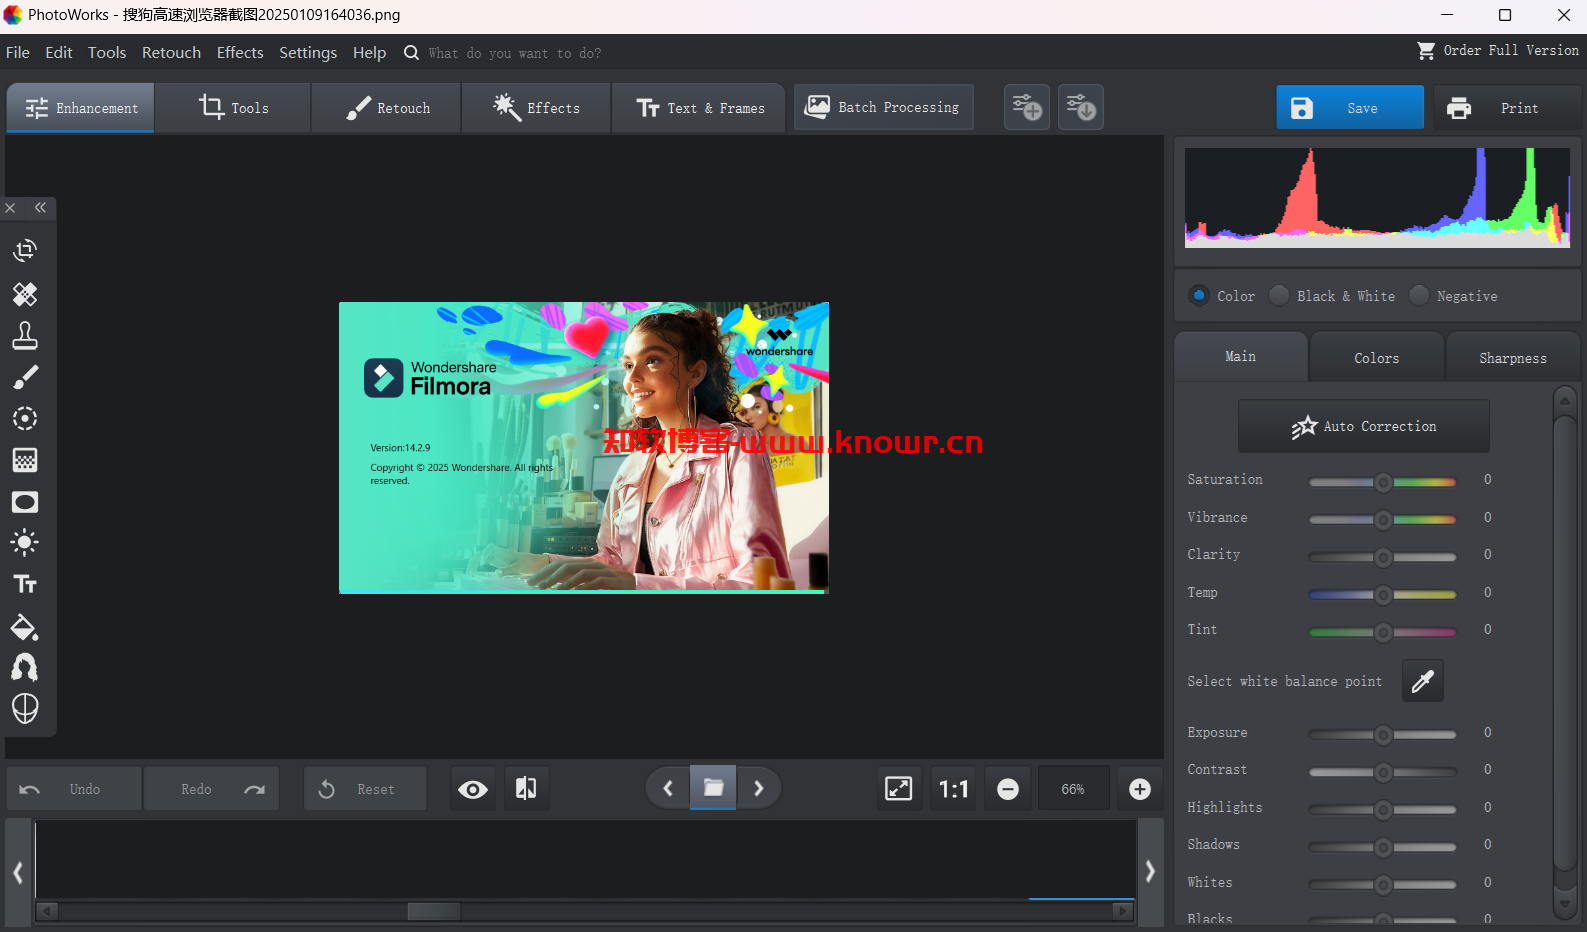
Task: Go to previous photo arrow
Action: (x=668, y=788)
